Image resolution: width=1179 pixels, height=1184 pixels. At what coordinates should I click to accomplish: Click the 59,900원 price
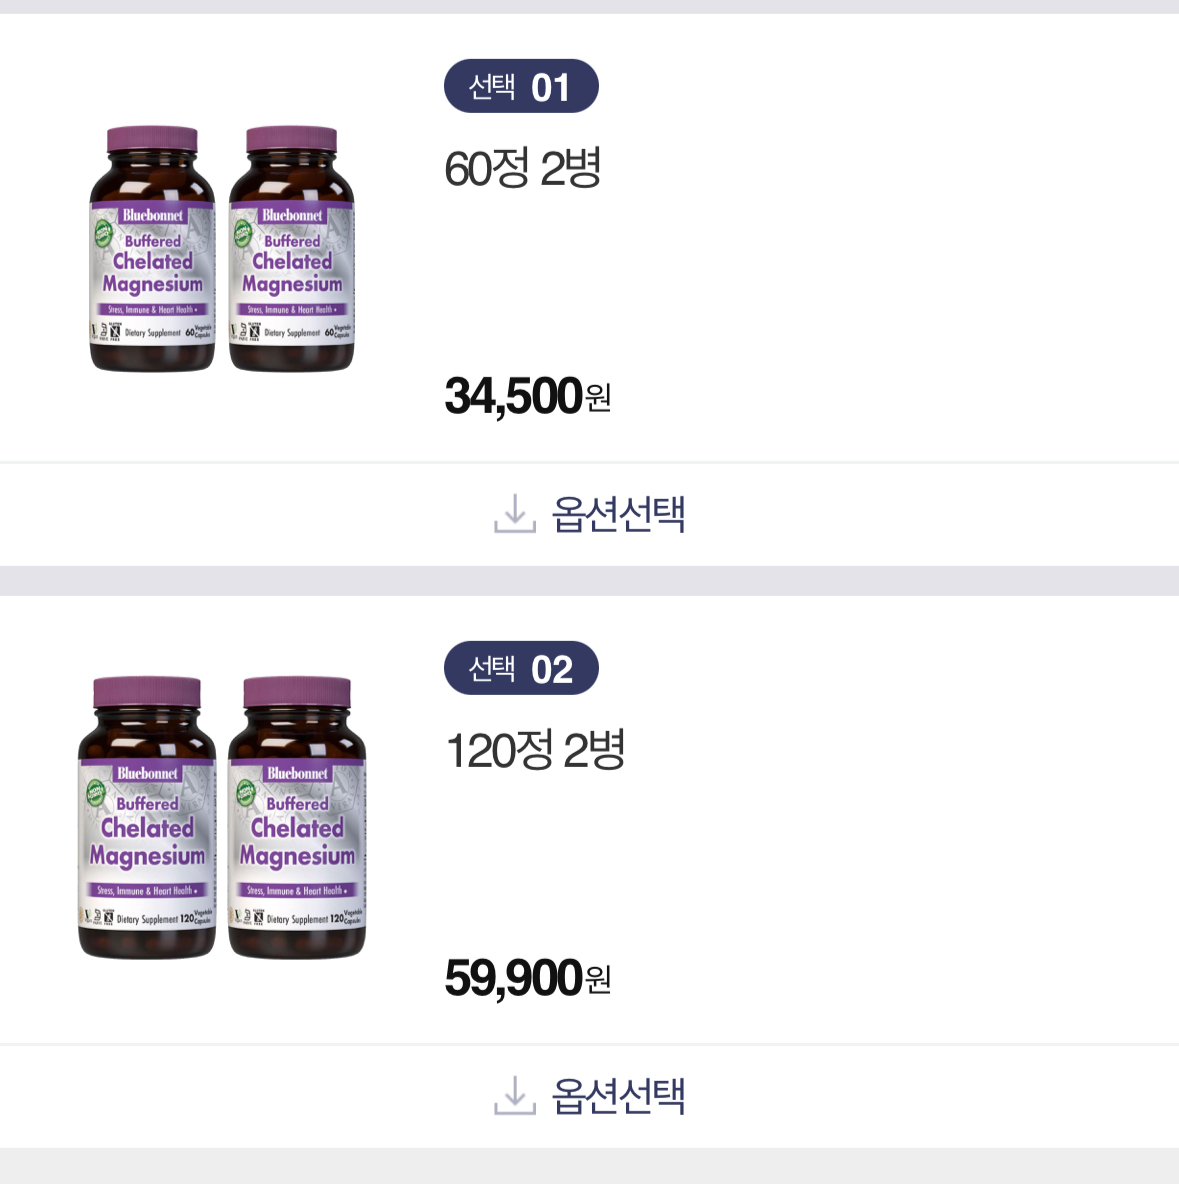pyautogui.click(x=527, y=978)
